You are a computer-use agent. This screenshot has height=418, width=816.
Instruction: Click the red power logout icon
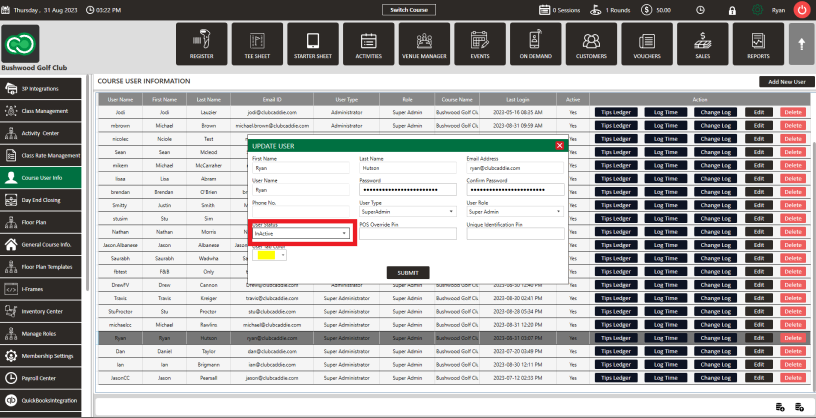pos(801,10)
